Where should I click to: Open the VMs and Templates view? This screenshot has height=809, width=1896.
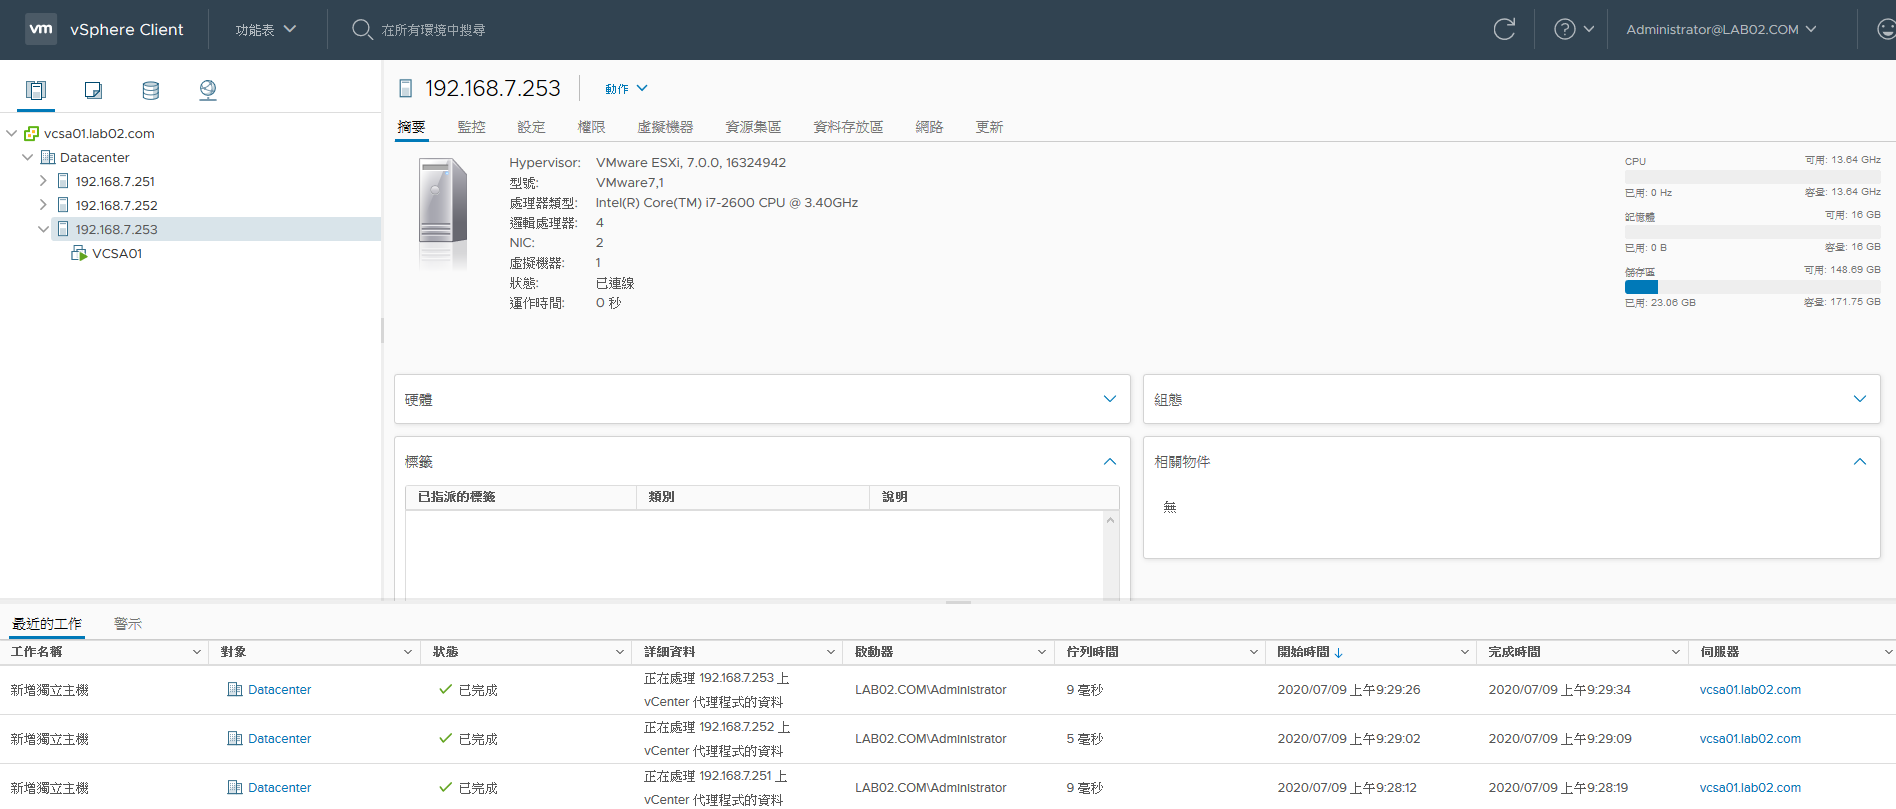tap(93, 90)
